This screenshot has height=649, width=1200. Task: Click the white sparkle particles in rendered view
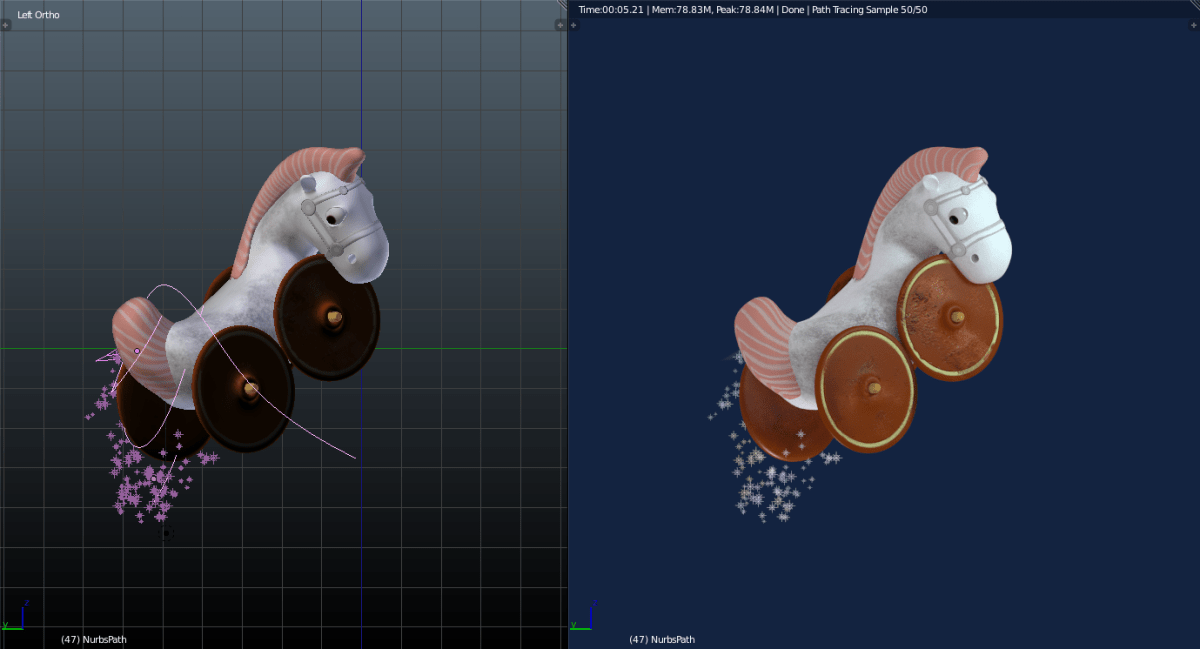coord(760,480)
